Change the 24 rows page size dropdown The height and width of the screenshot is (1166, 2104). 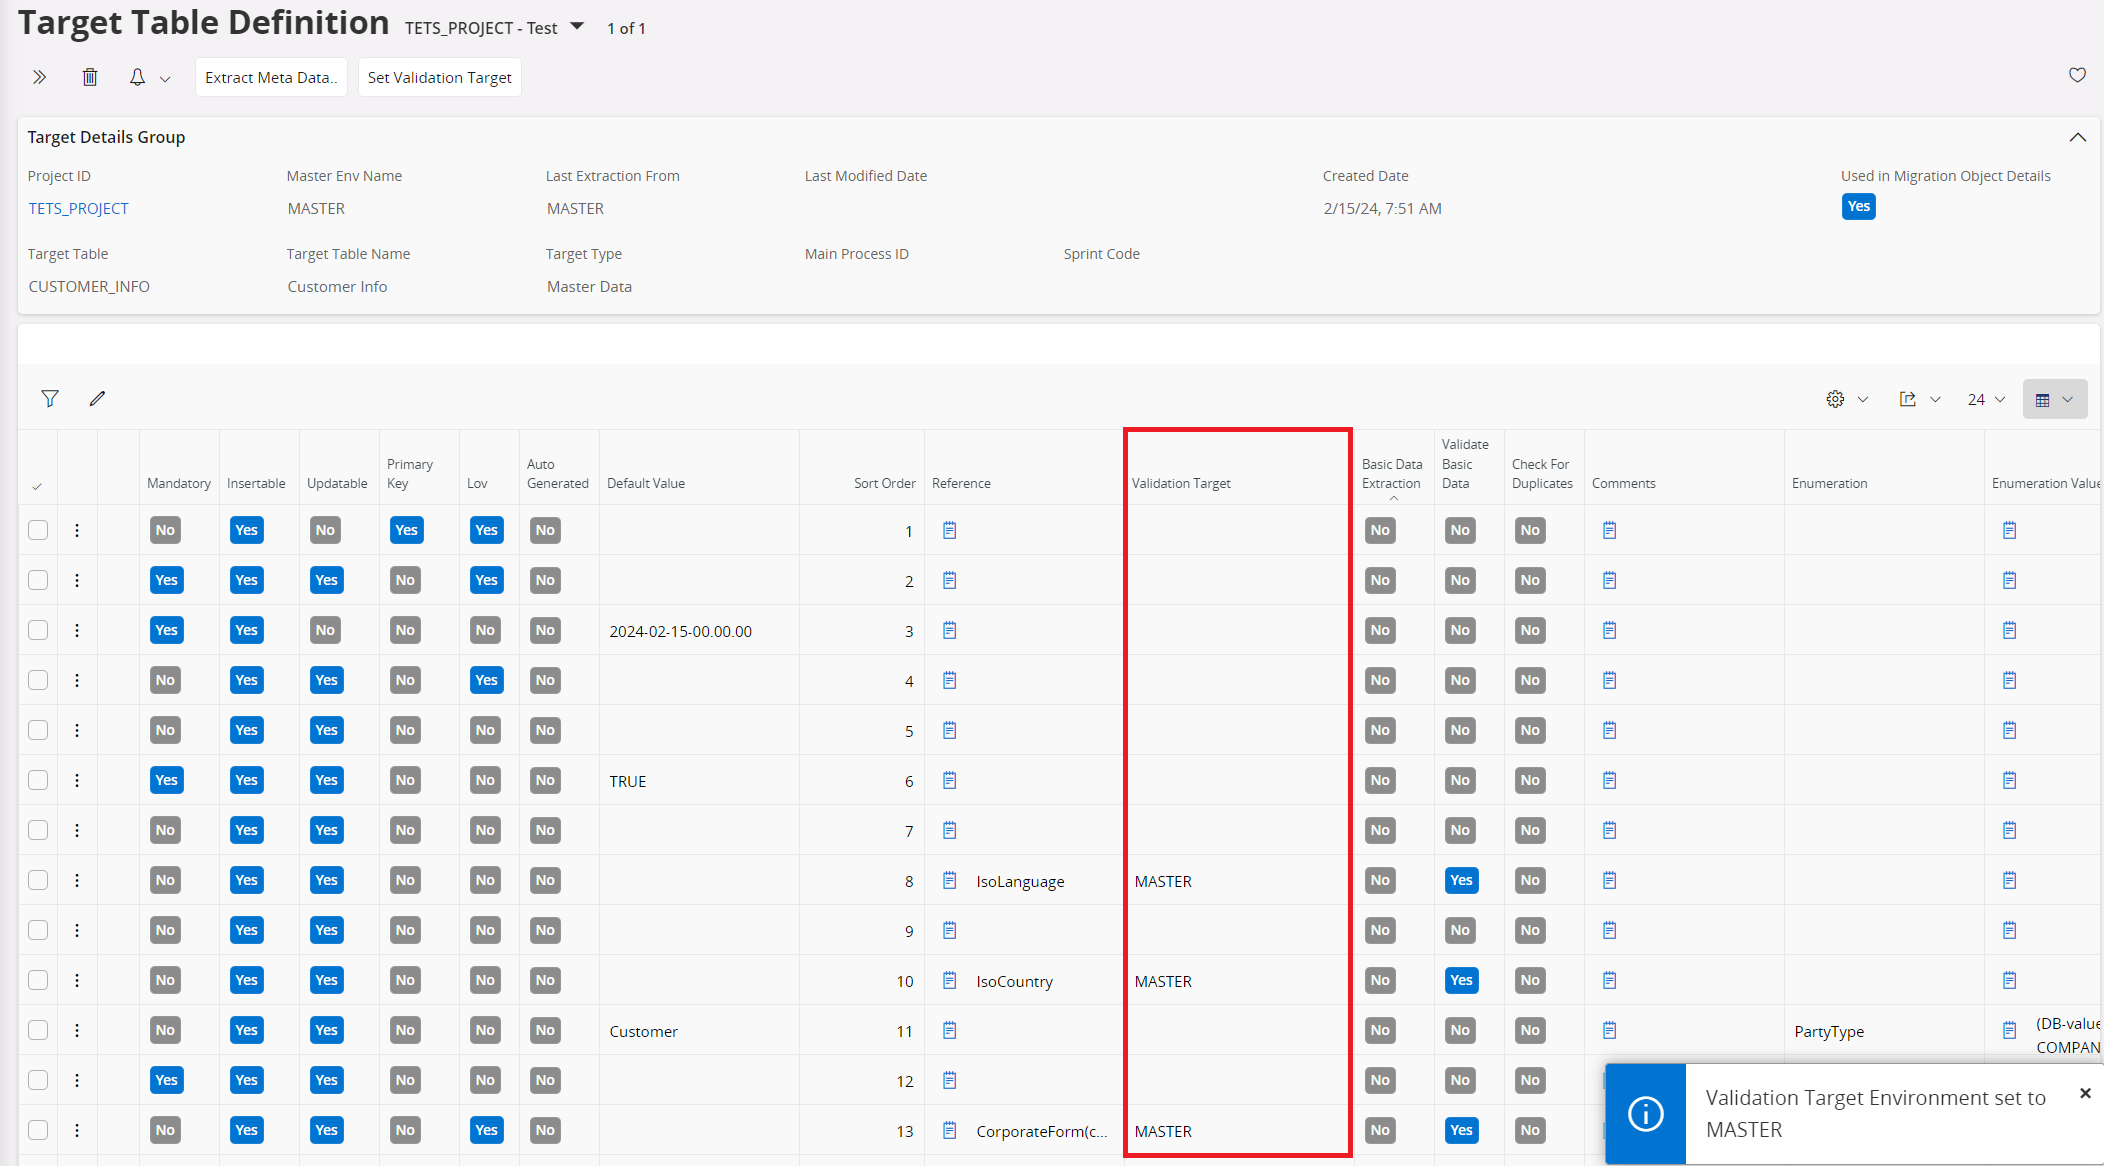(1986, 399)
